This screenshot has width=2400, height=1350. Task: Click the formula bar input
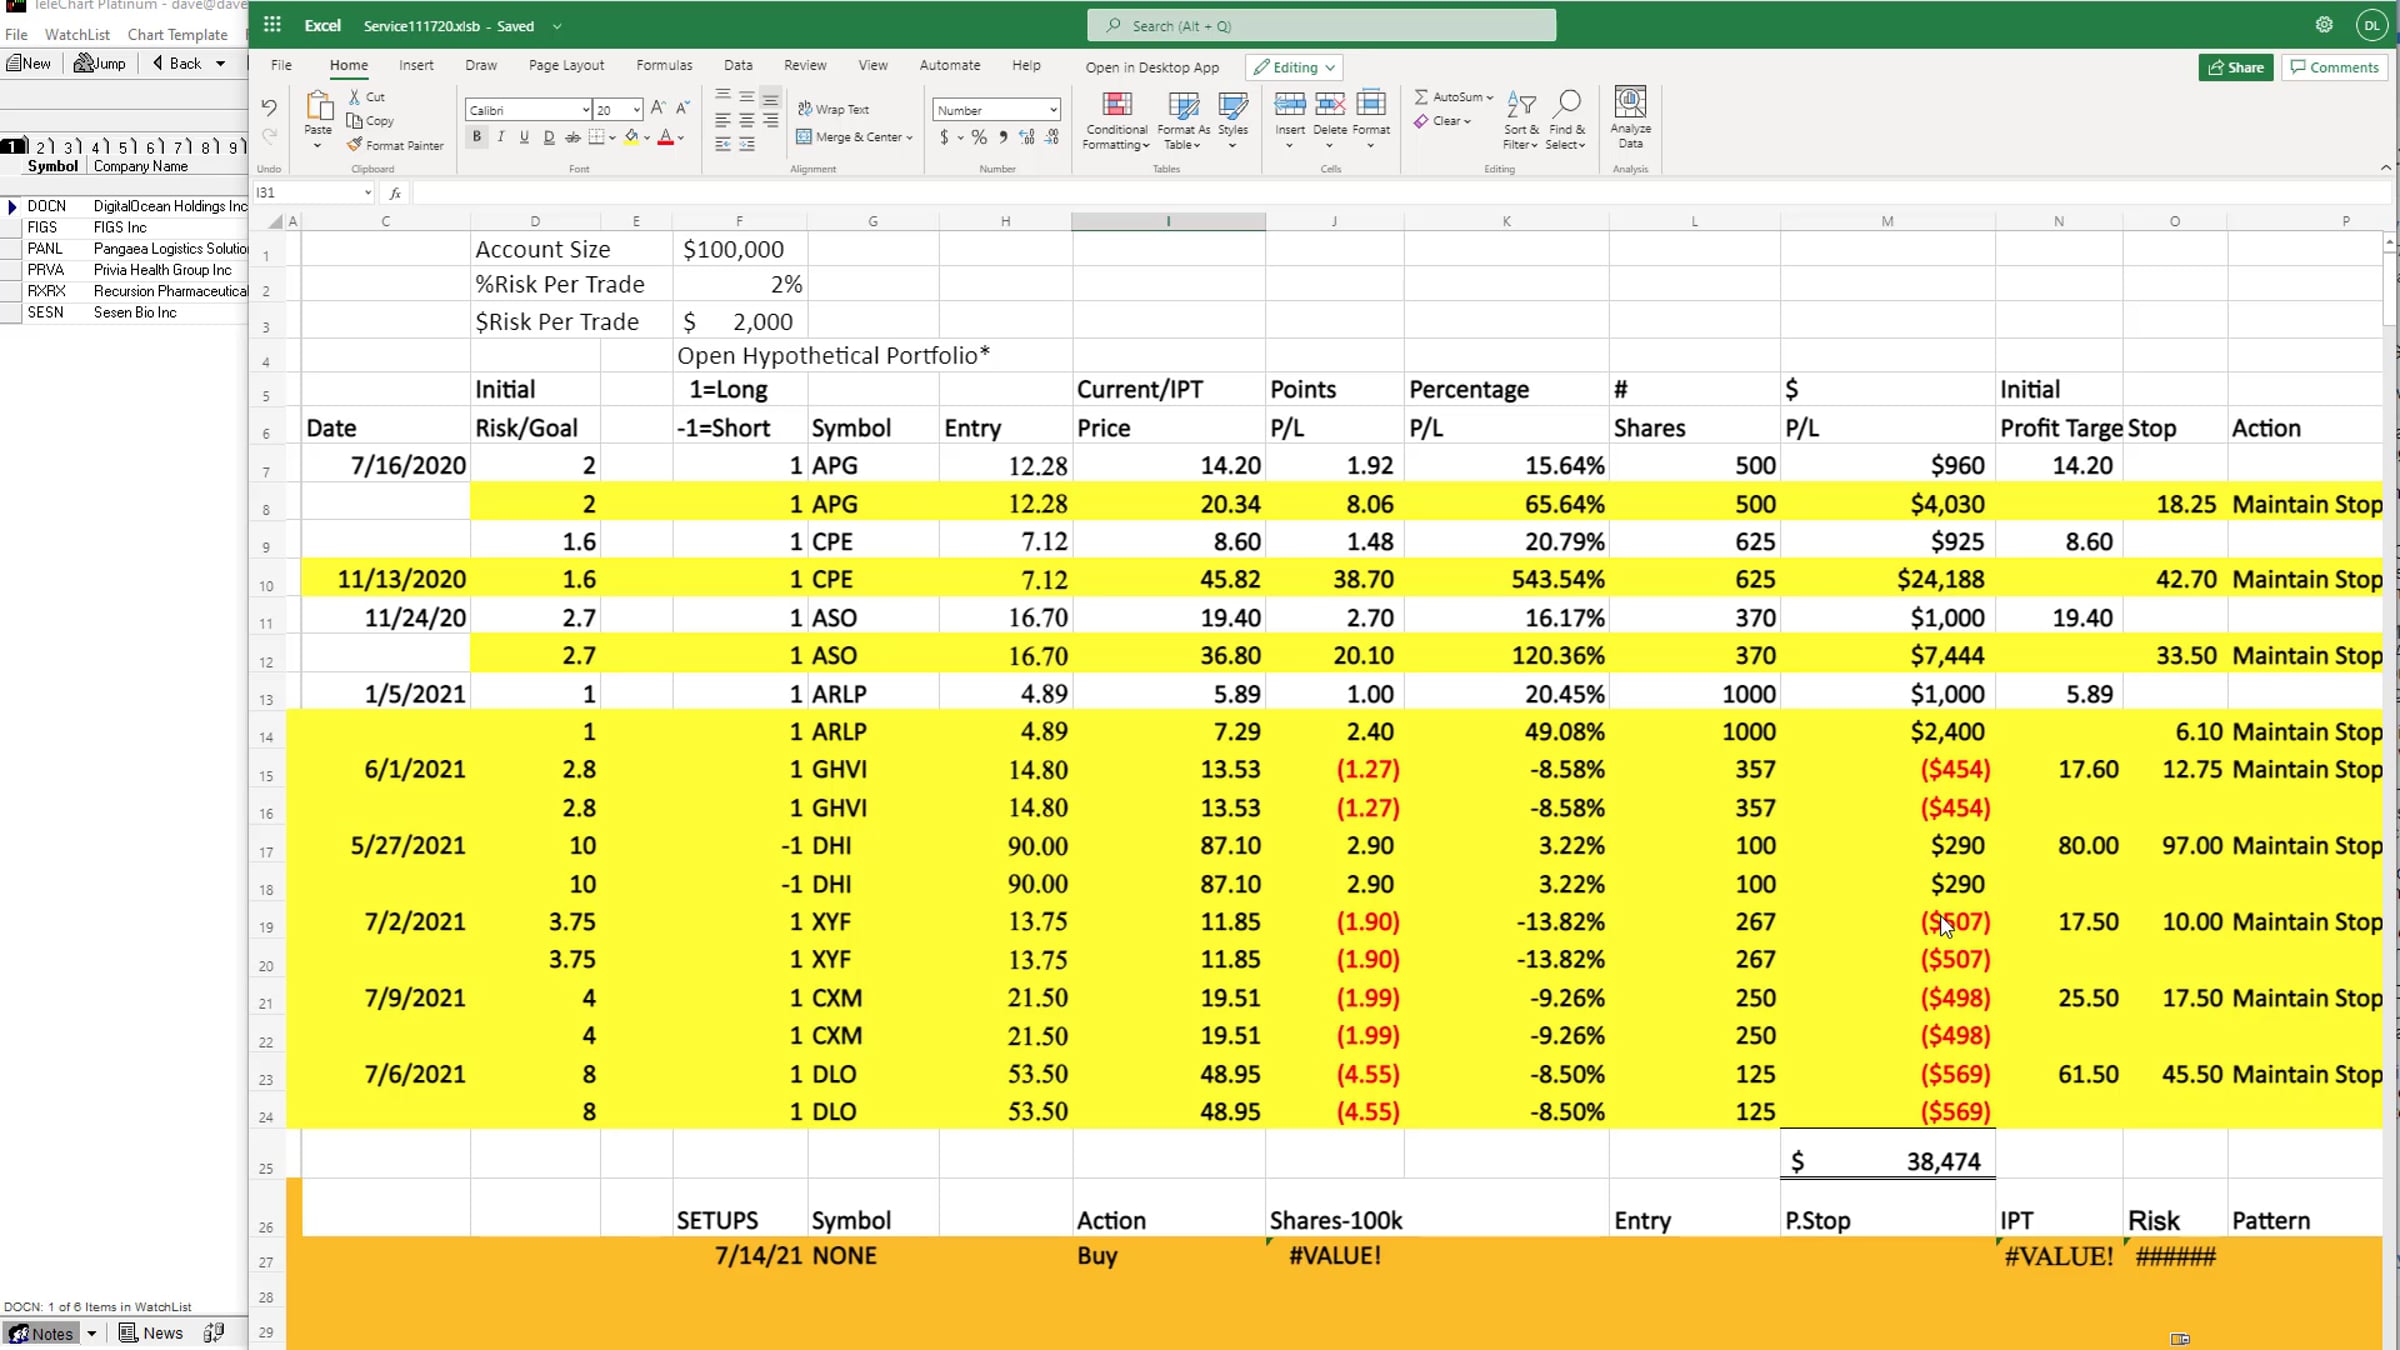(x=1400, y=192)
